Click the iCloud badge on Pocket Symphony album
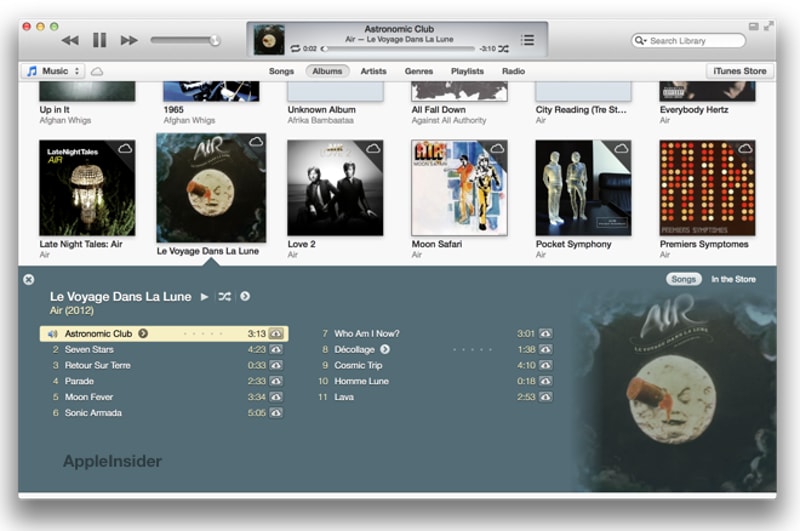The image size is (800, 531). pos(621,148)
